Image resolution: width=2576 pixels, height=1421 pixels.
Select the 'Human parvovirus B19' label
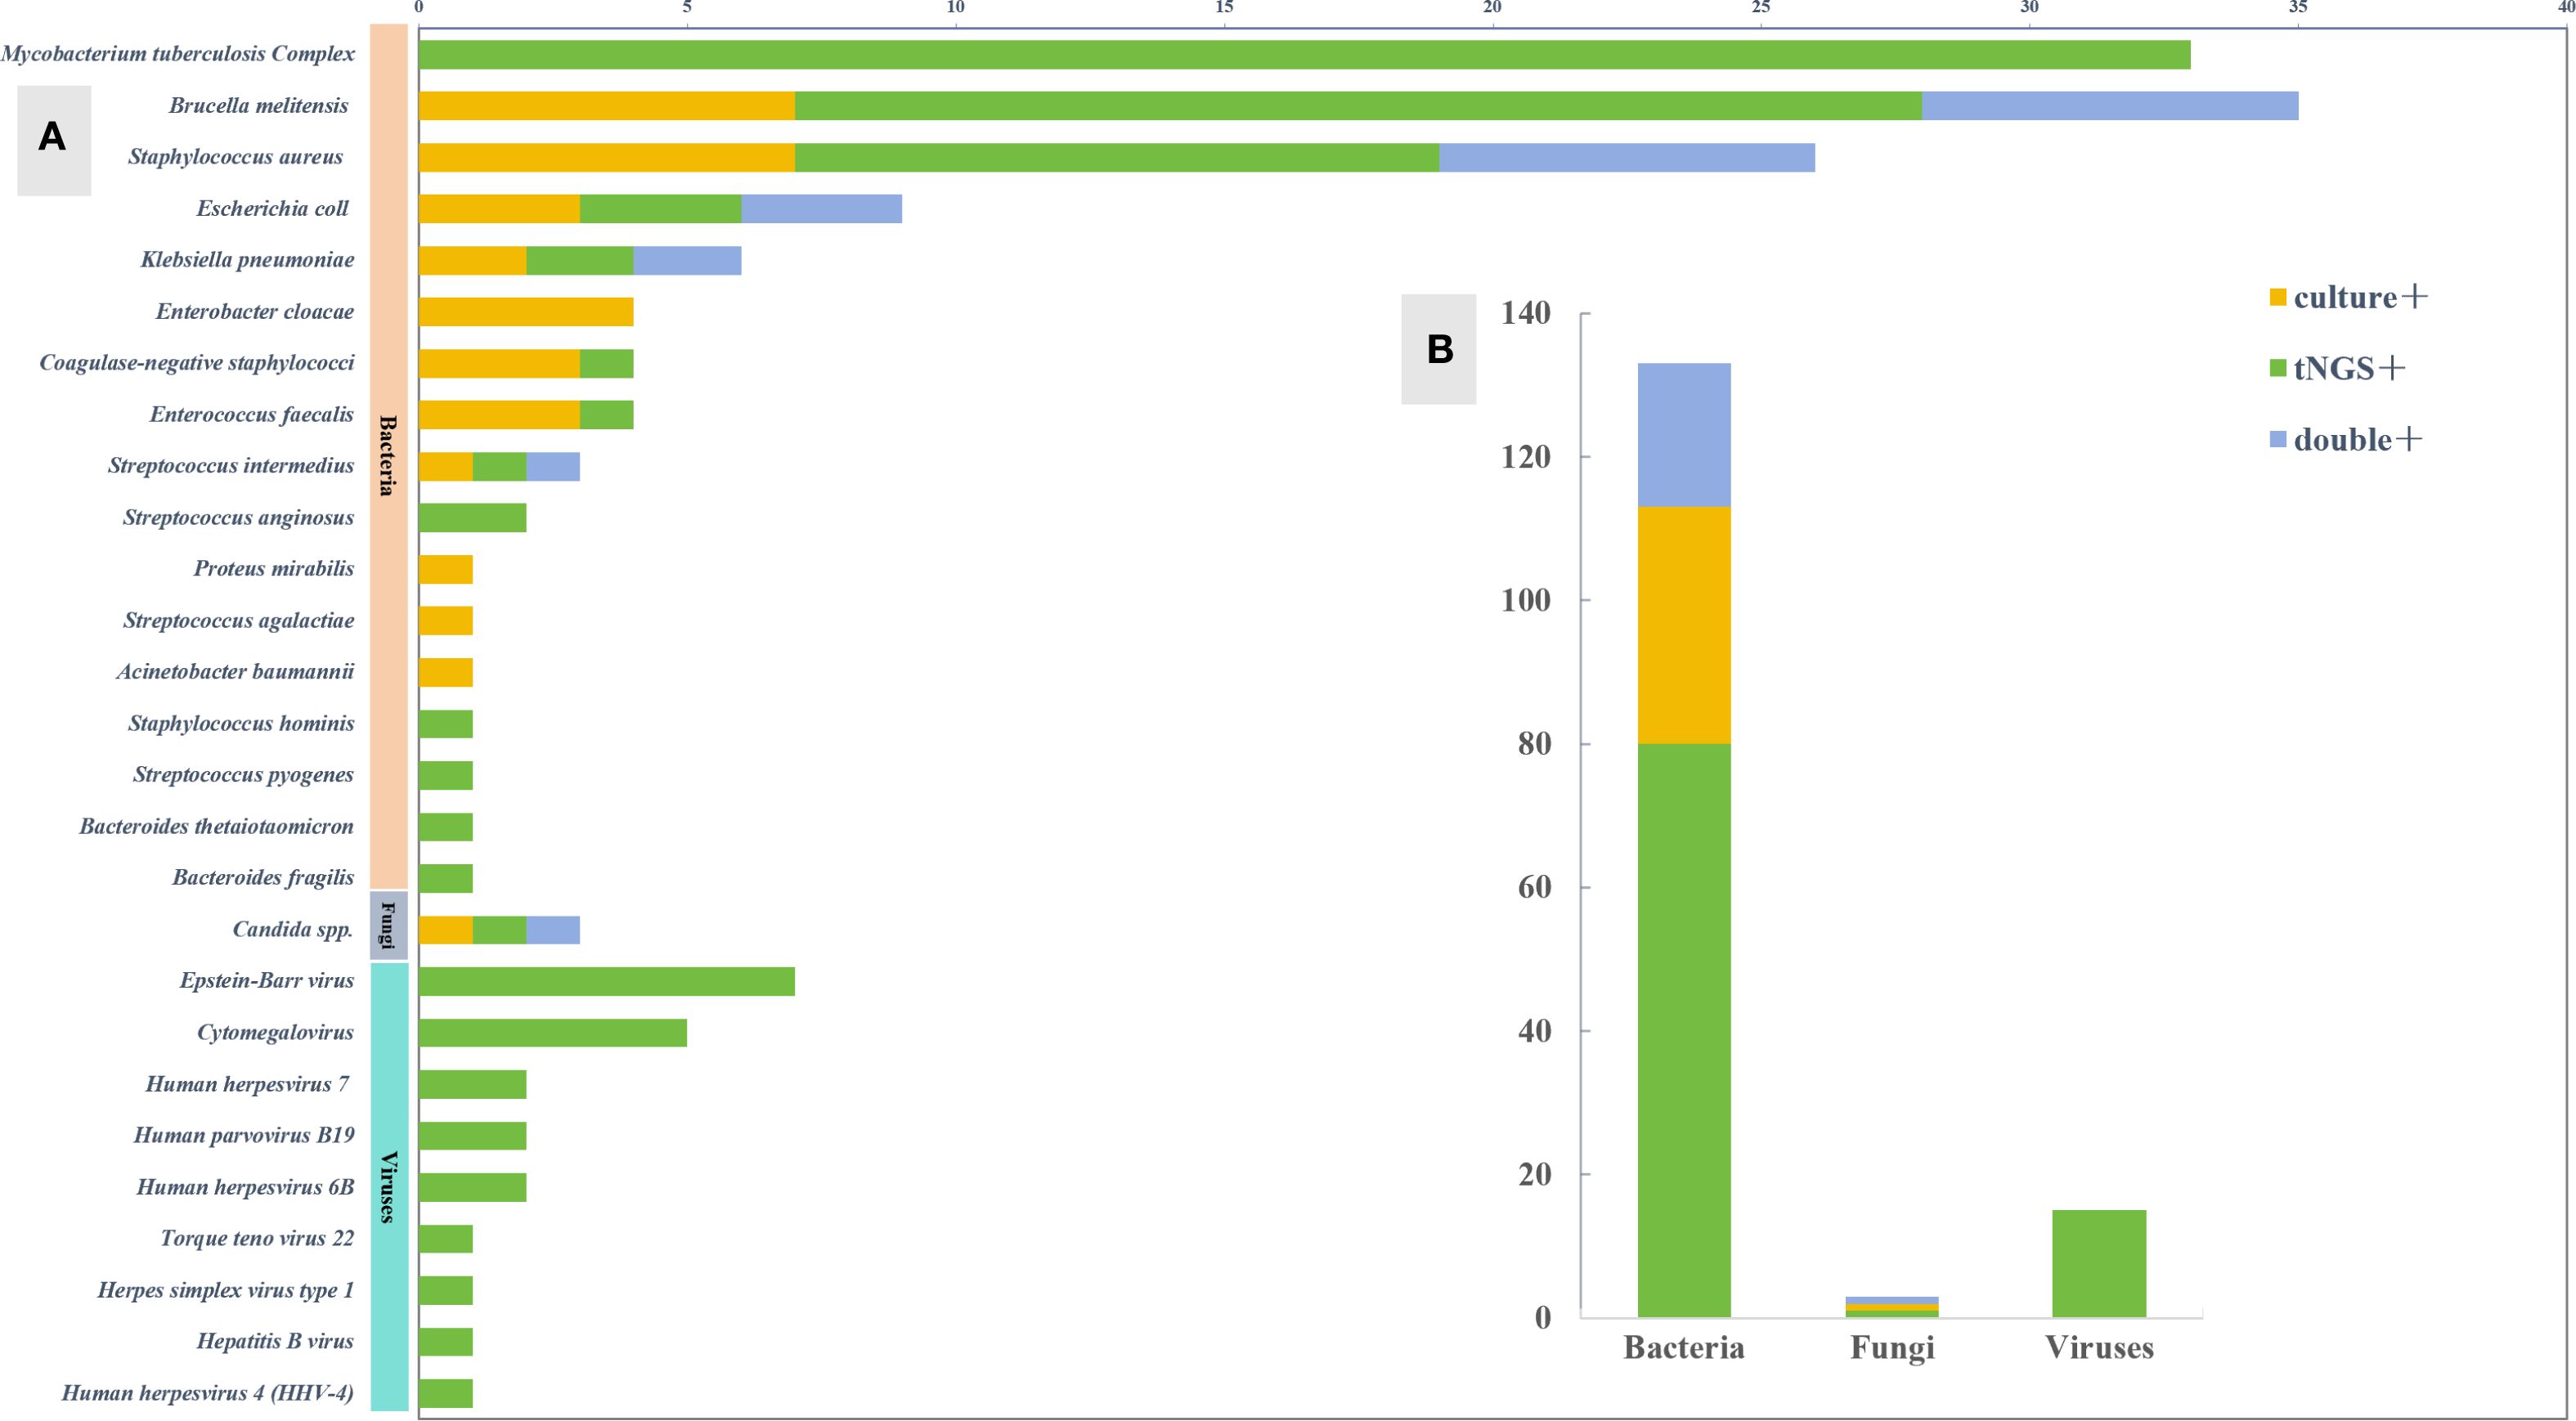(x=244, y=1136)
